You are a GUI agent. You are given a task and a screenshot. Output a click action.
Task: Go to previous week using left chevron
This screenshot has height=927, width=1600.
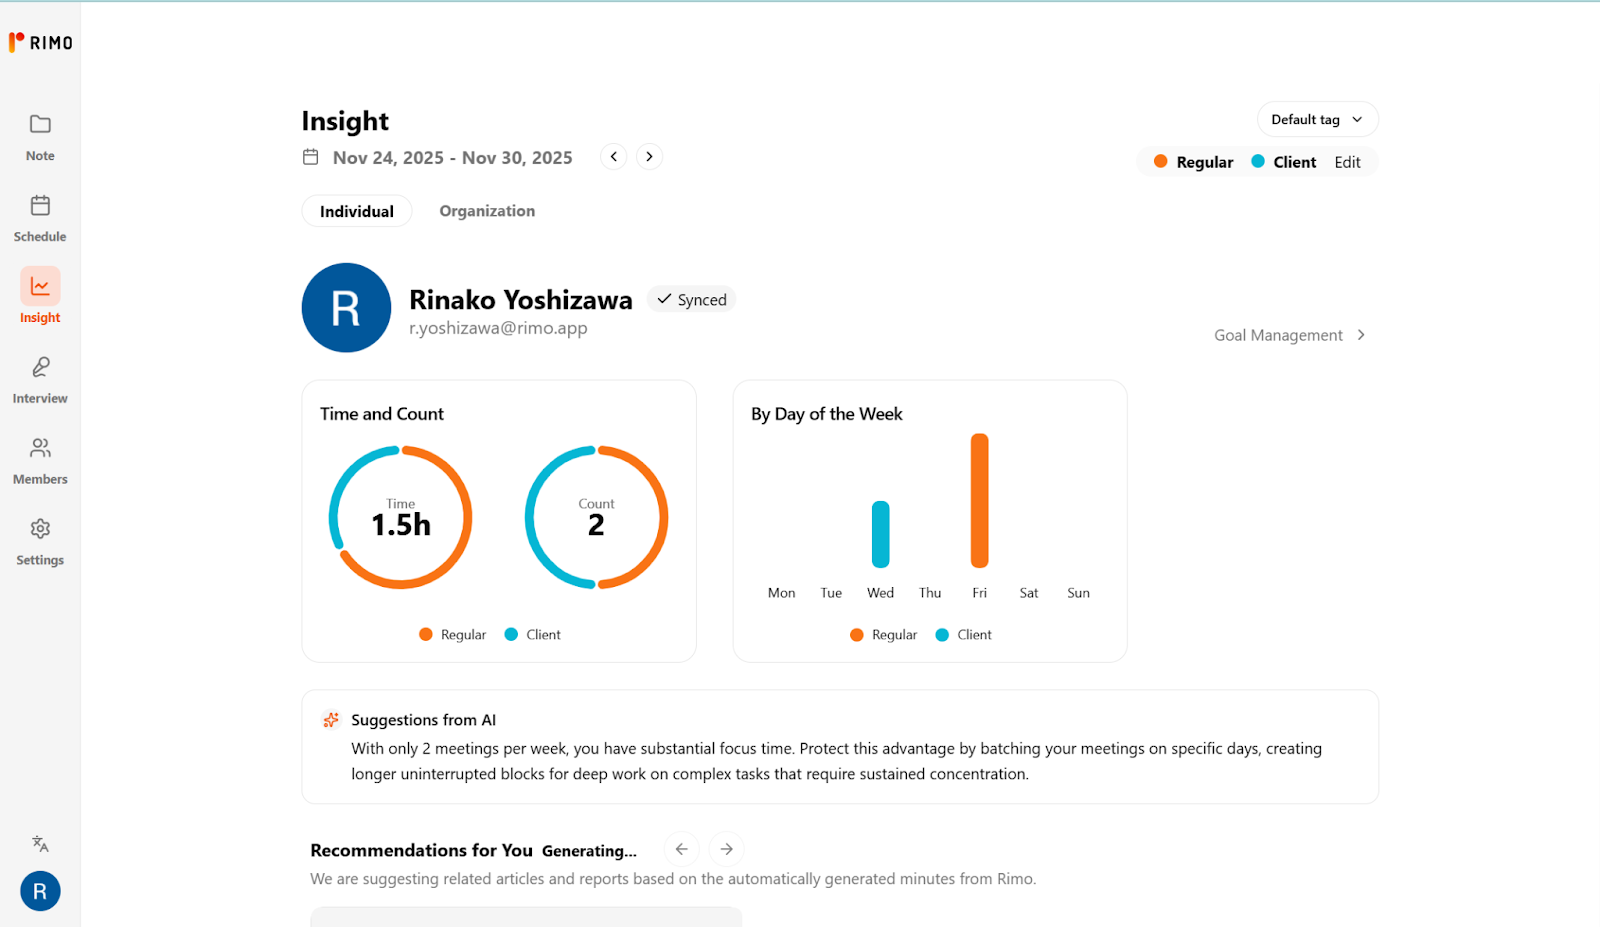click(x=614, y=157)
